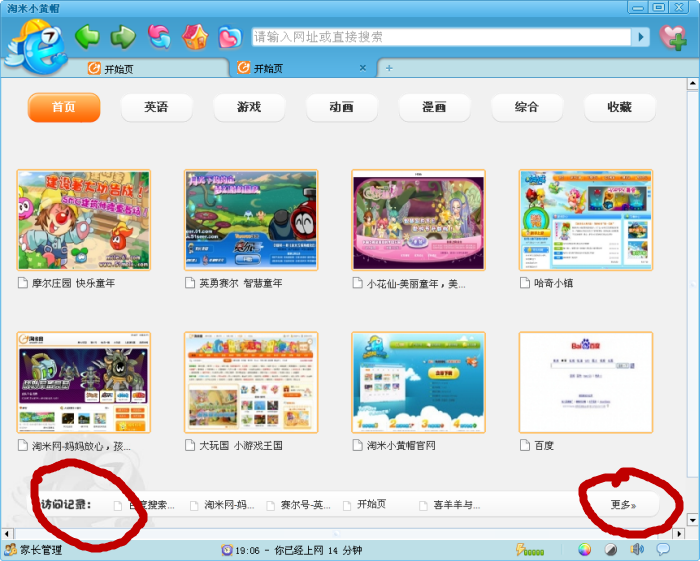Switch to the 动画 category tab
Viewport: 700px width, 561px height.
[x=341, y=107]
